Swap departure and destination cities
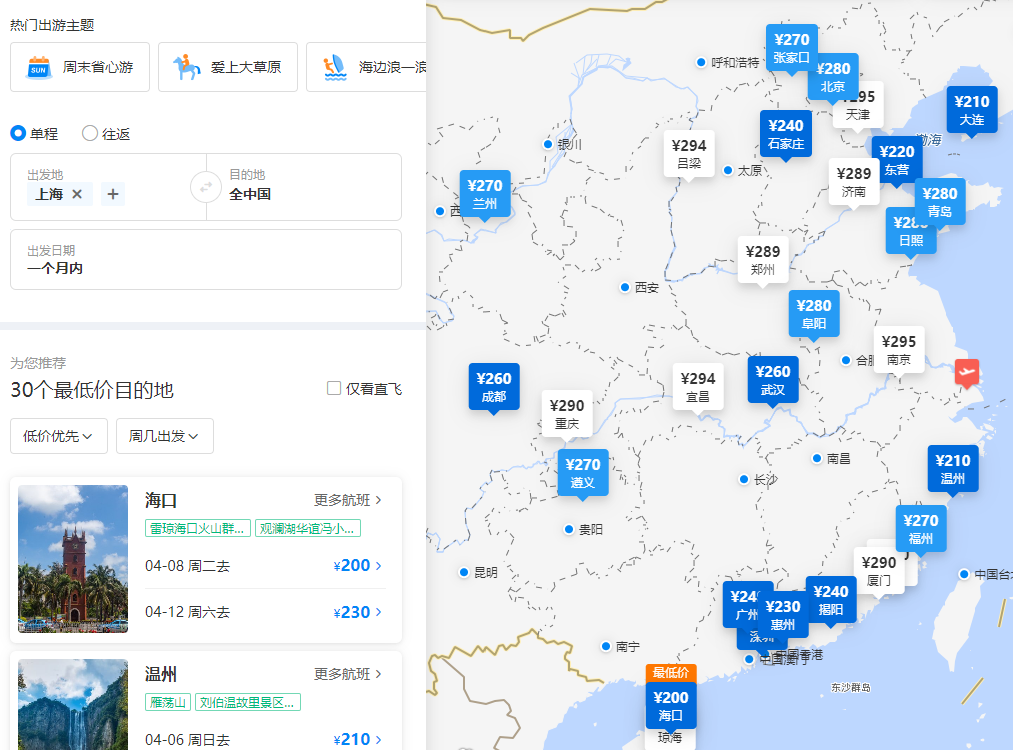1013x750 pixels. pyautogui.click(x=206, y=187)
